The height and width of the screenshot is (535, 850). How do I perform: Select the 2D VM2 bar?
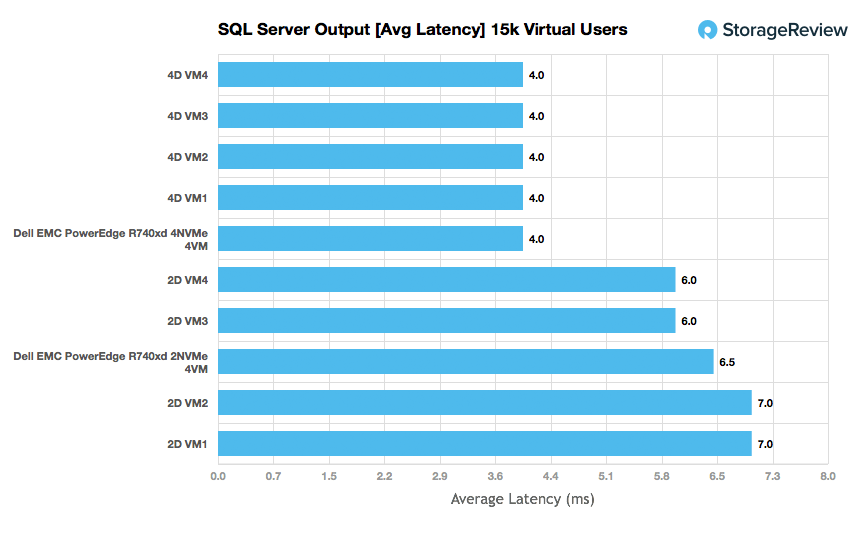(x=485, y=403)
